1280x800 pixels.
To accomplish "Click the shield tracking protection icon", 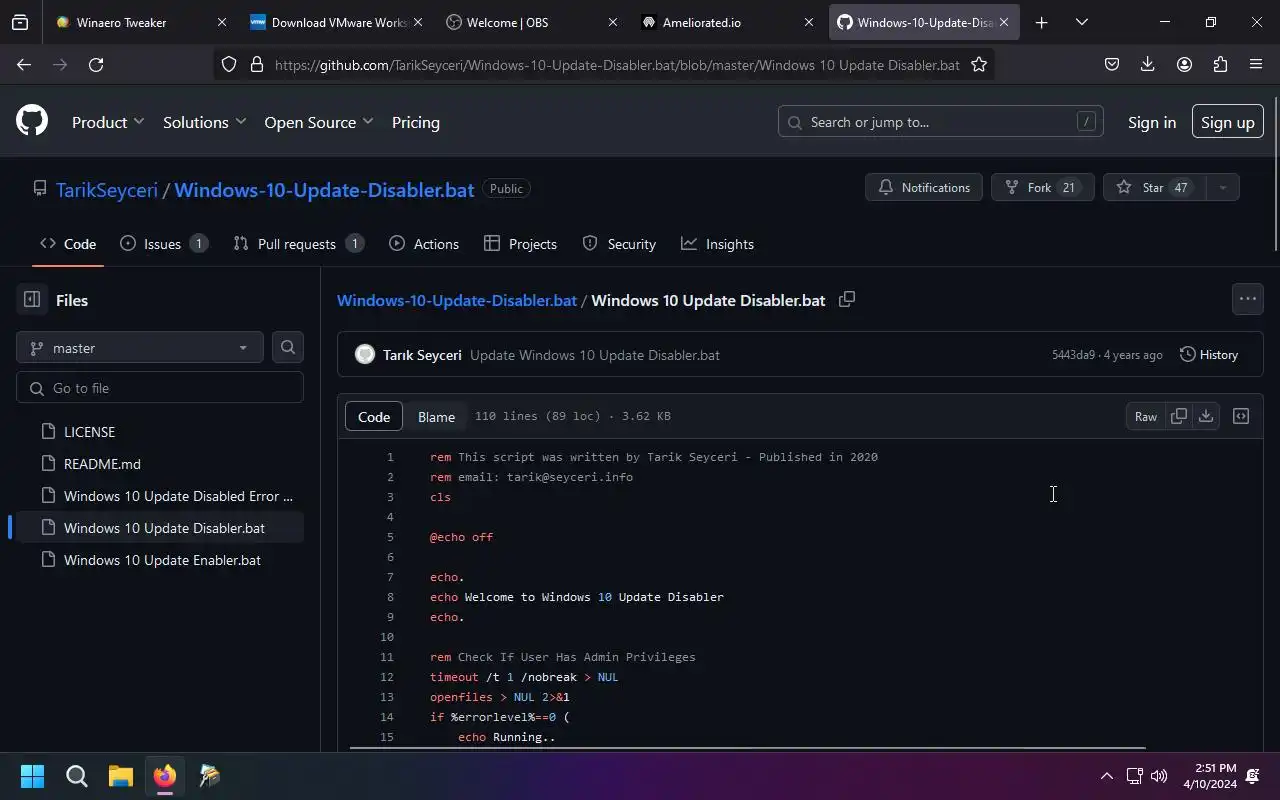I will click(229, 64).
